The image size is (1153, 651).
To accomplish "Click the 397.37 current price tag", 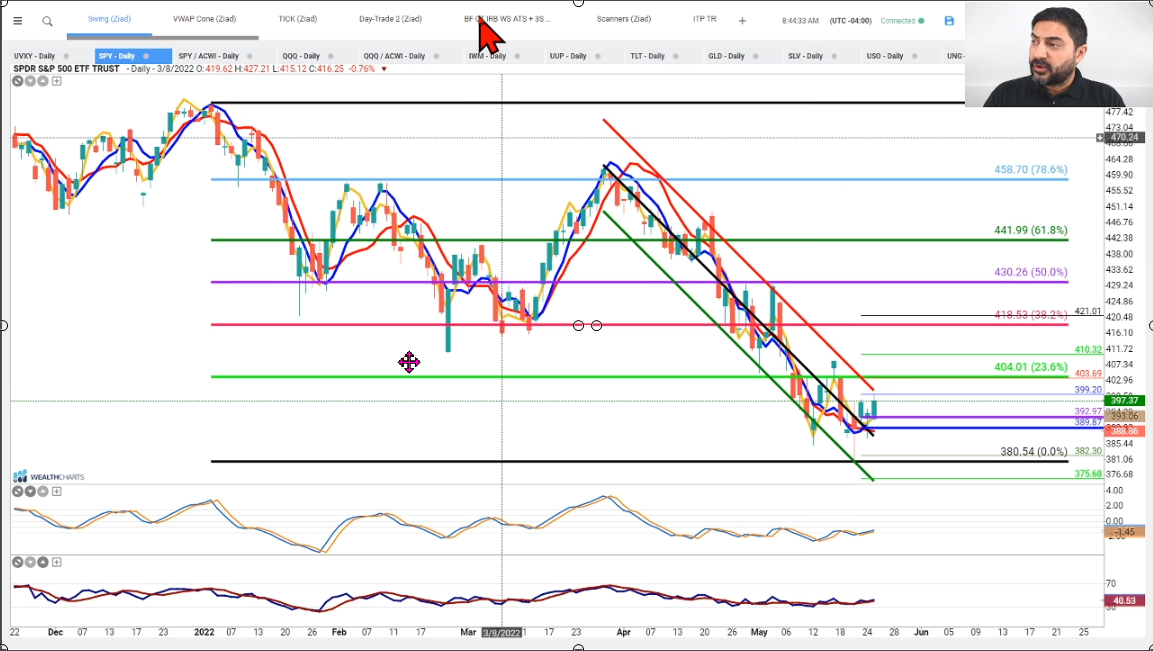I will coord(1125,401).
